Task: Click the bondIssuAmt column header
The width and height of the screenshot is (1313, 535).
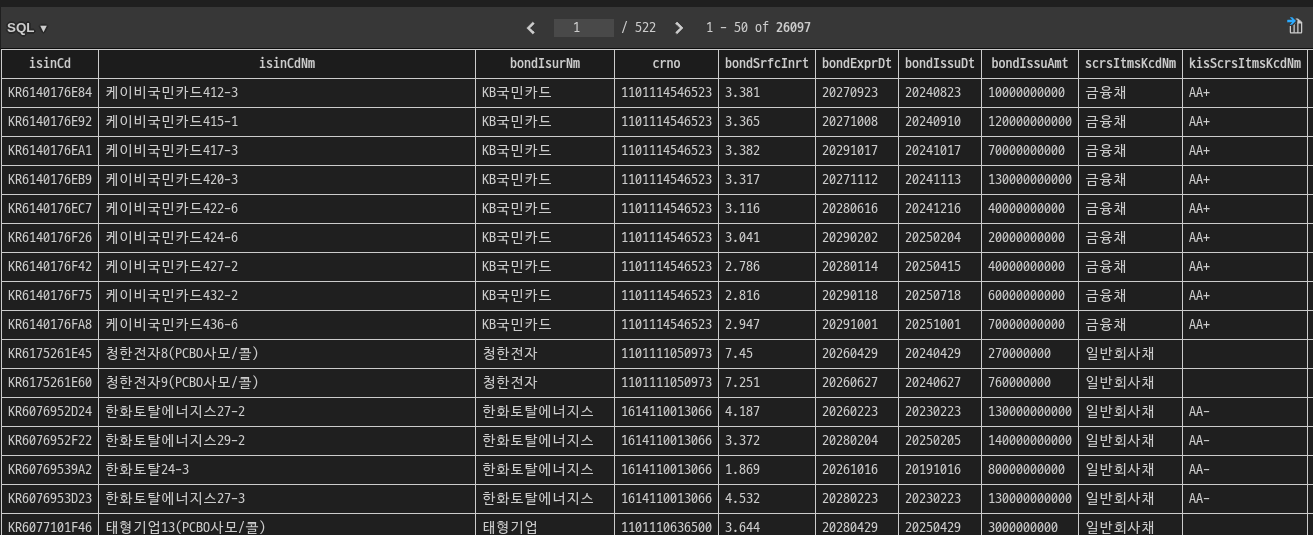Action: 1029,64
